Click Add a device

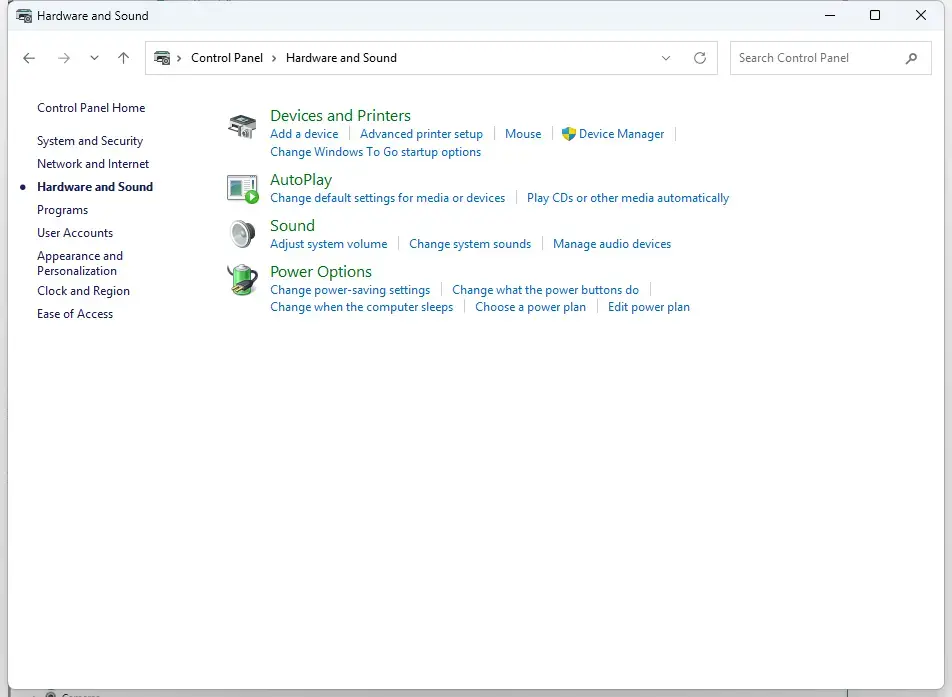[x=304, y=134]
